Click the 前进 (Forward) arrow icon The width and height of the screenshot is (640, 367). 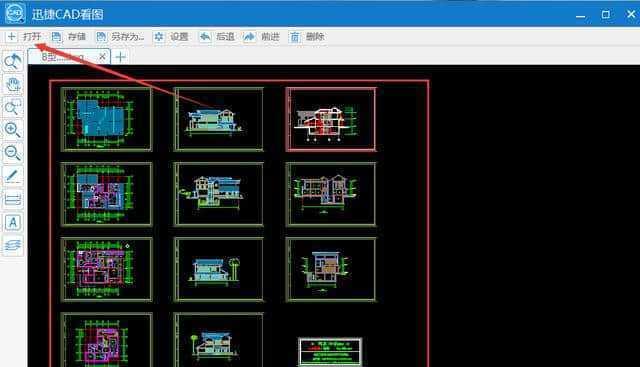(x=249, y=37)
